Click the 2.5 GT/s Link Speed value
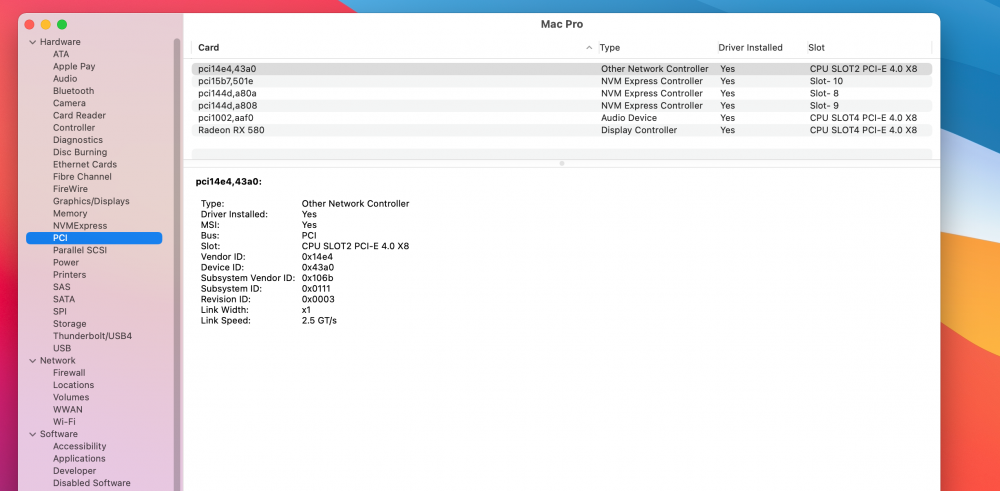This screenshot has height=491, width=1000. 319,321
